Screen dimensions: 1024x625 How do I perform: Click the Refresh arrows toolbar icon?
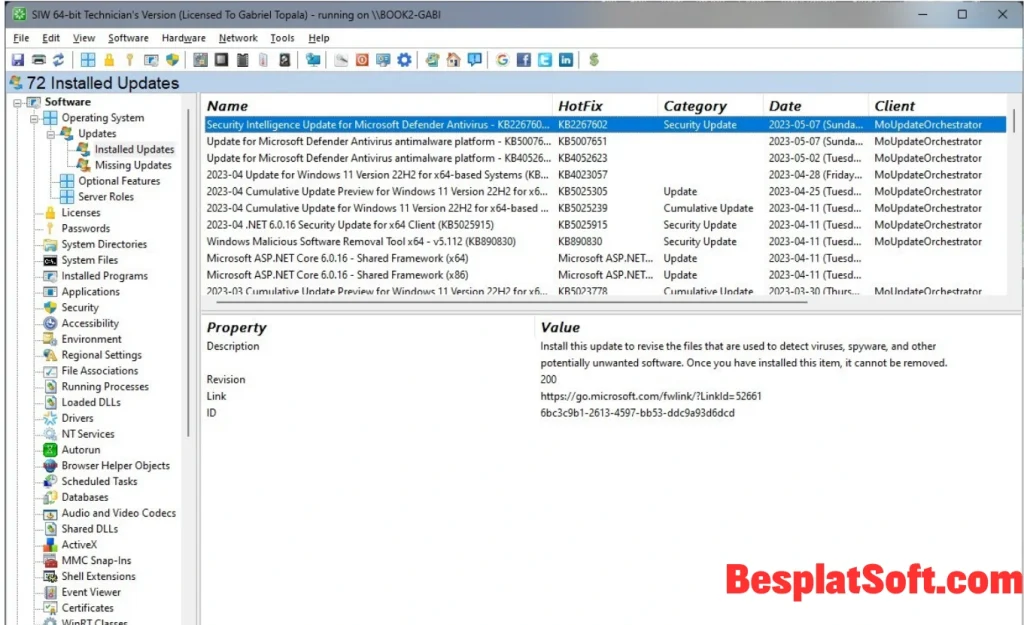(x=58, y=60)
